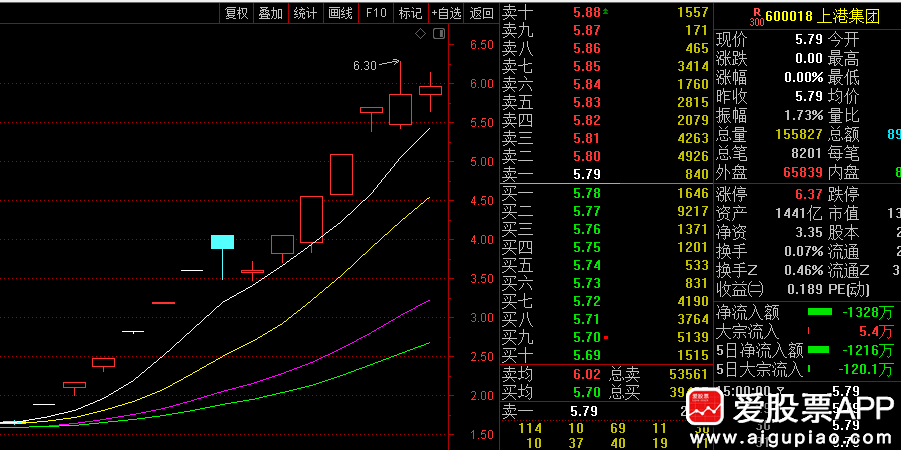Click the diamond marker icon above the chart
This screenshot has height=450, width=901.
coord(421,33)
